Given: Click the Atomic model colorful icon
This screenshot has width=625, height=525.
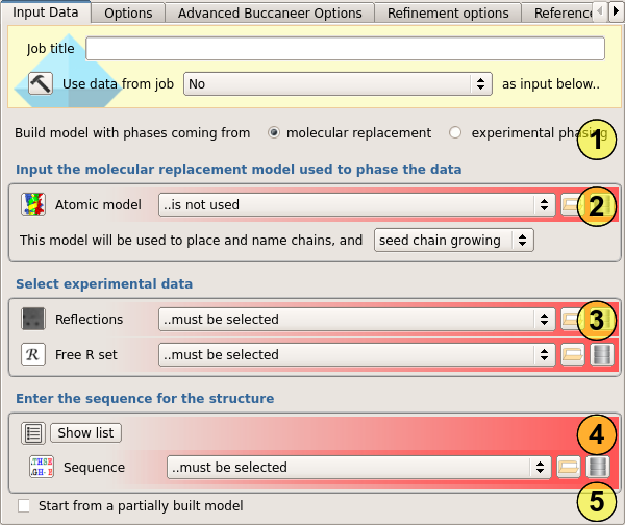Looking at the screenshot, I should click(x=34, y=205).
